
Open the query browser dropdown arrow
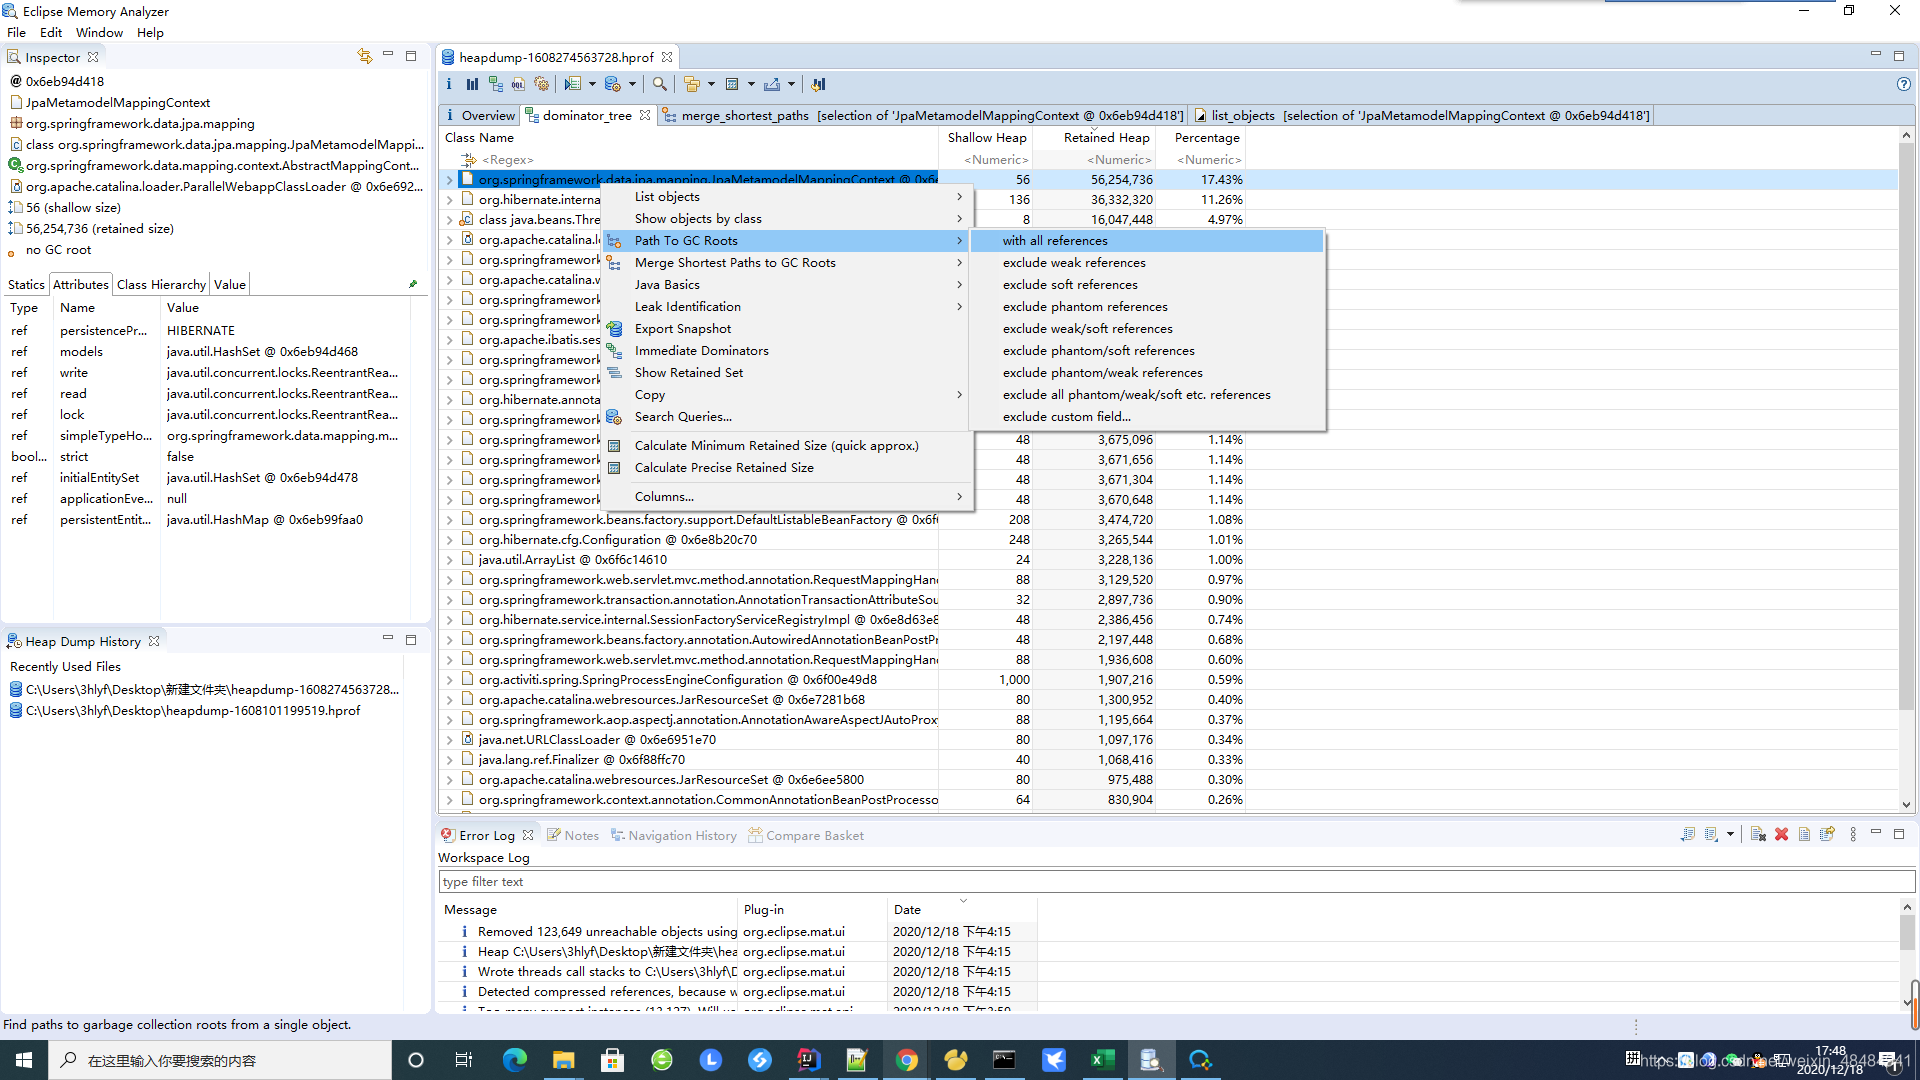pos(632,85)
